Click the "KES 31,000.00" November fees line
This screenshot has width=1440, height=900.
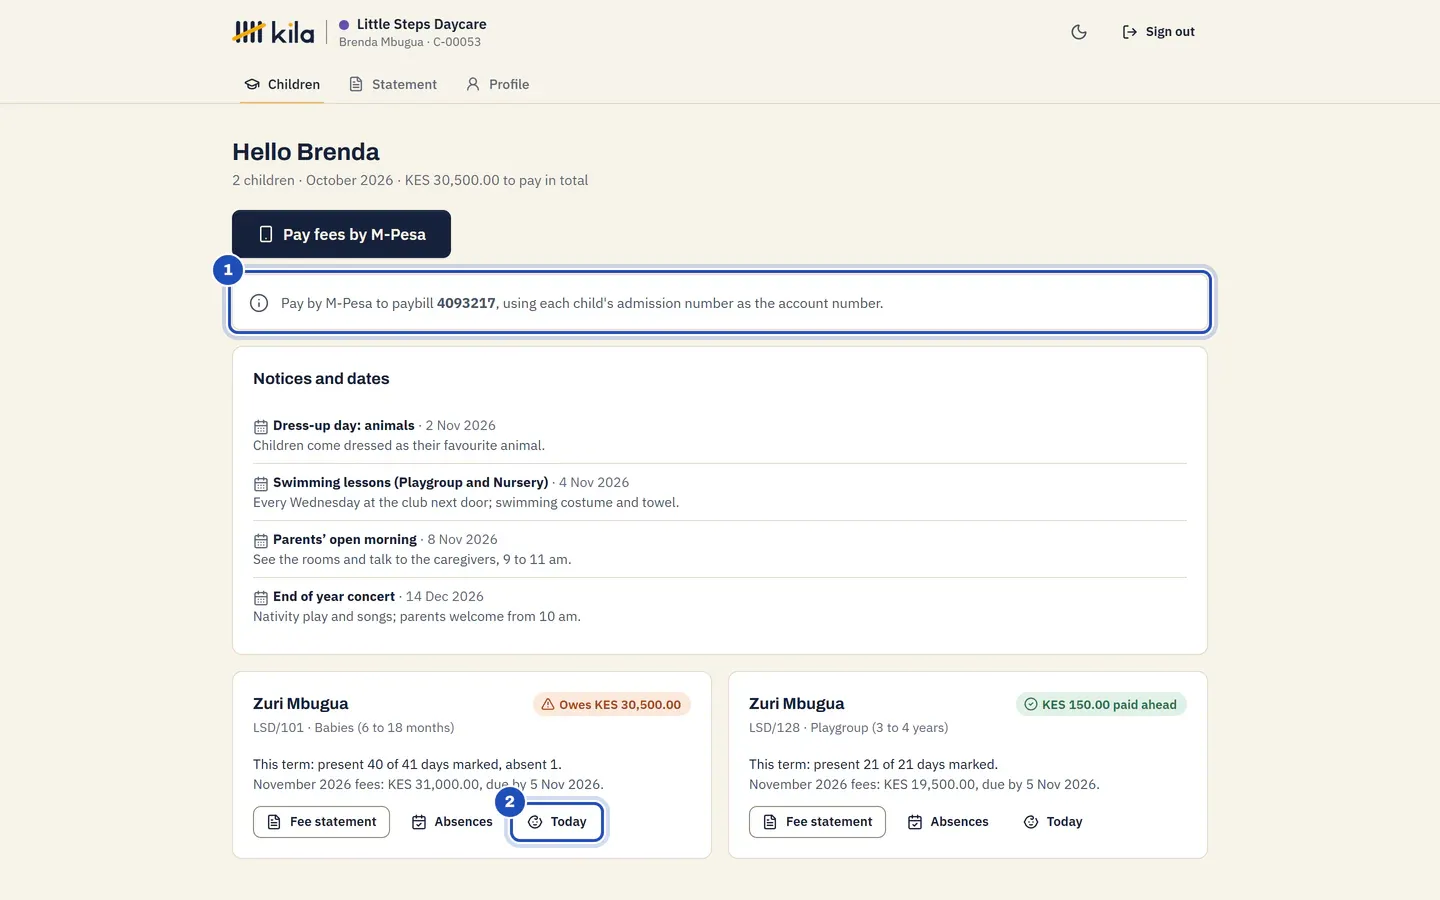tap(428, 785)
